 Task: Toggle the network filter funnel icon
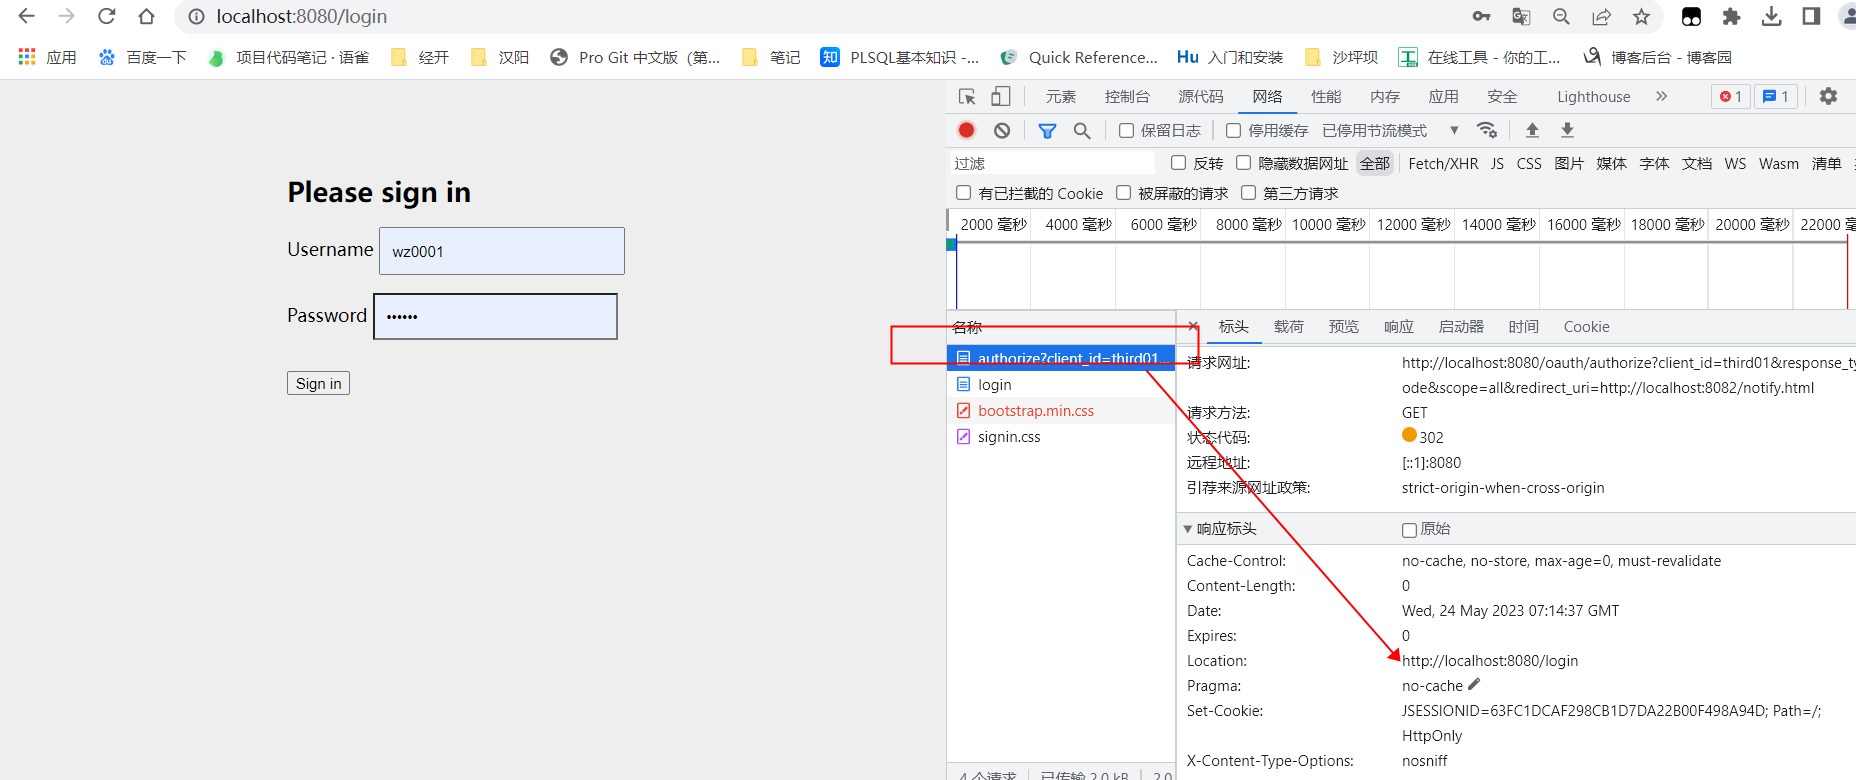(x=1047, y=130)
